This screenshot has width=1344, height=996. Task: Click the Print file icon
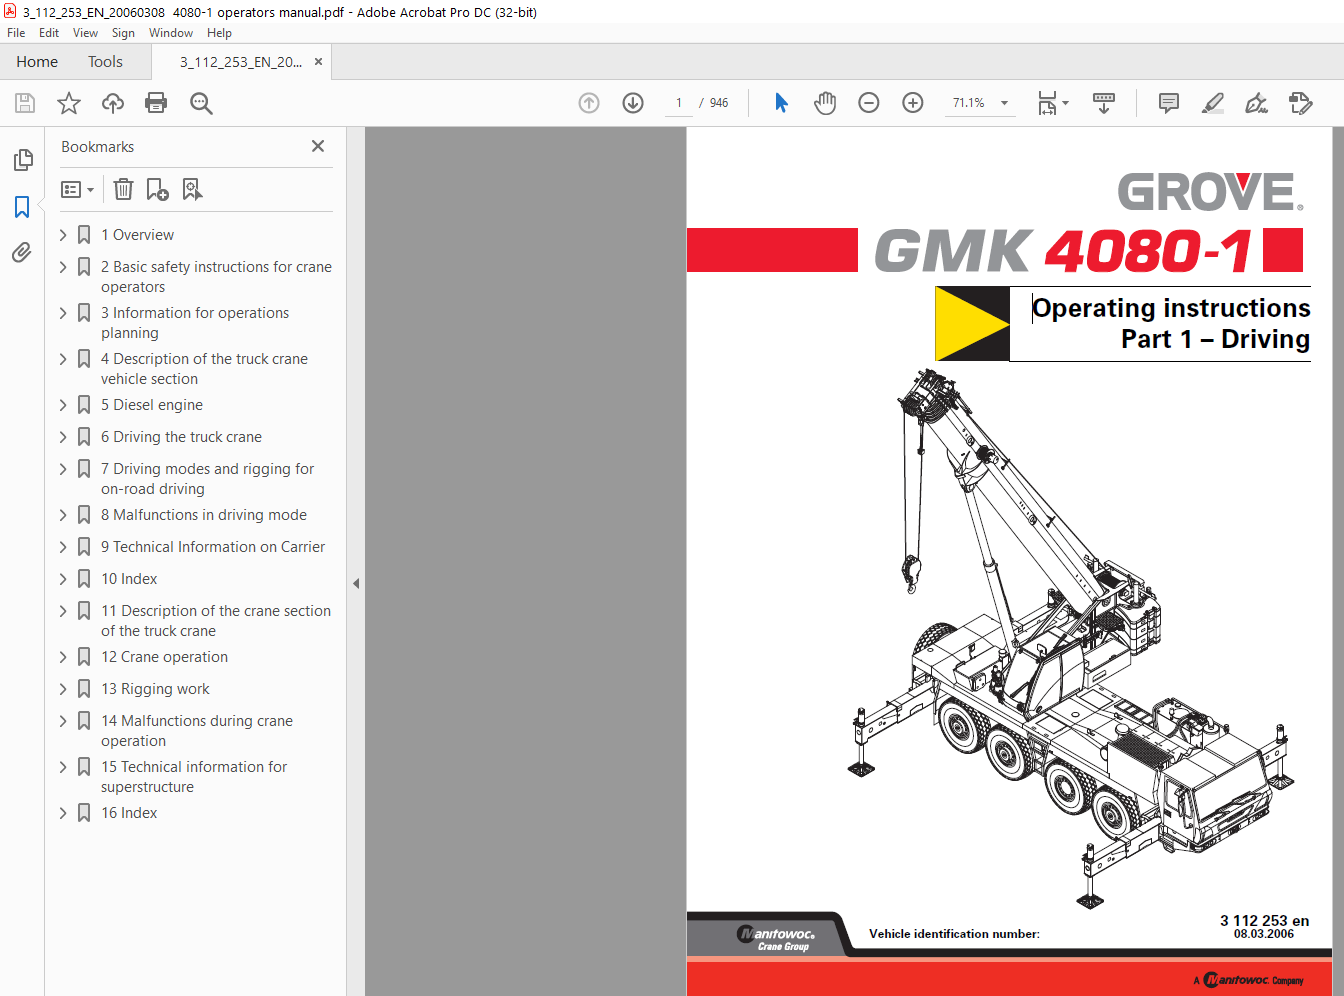point(156,103)
